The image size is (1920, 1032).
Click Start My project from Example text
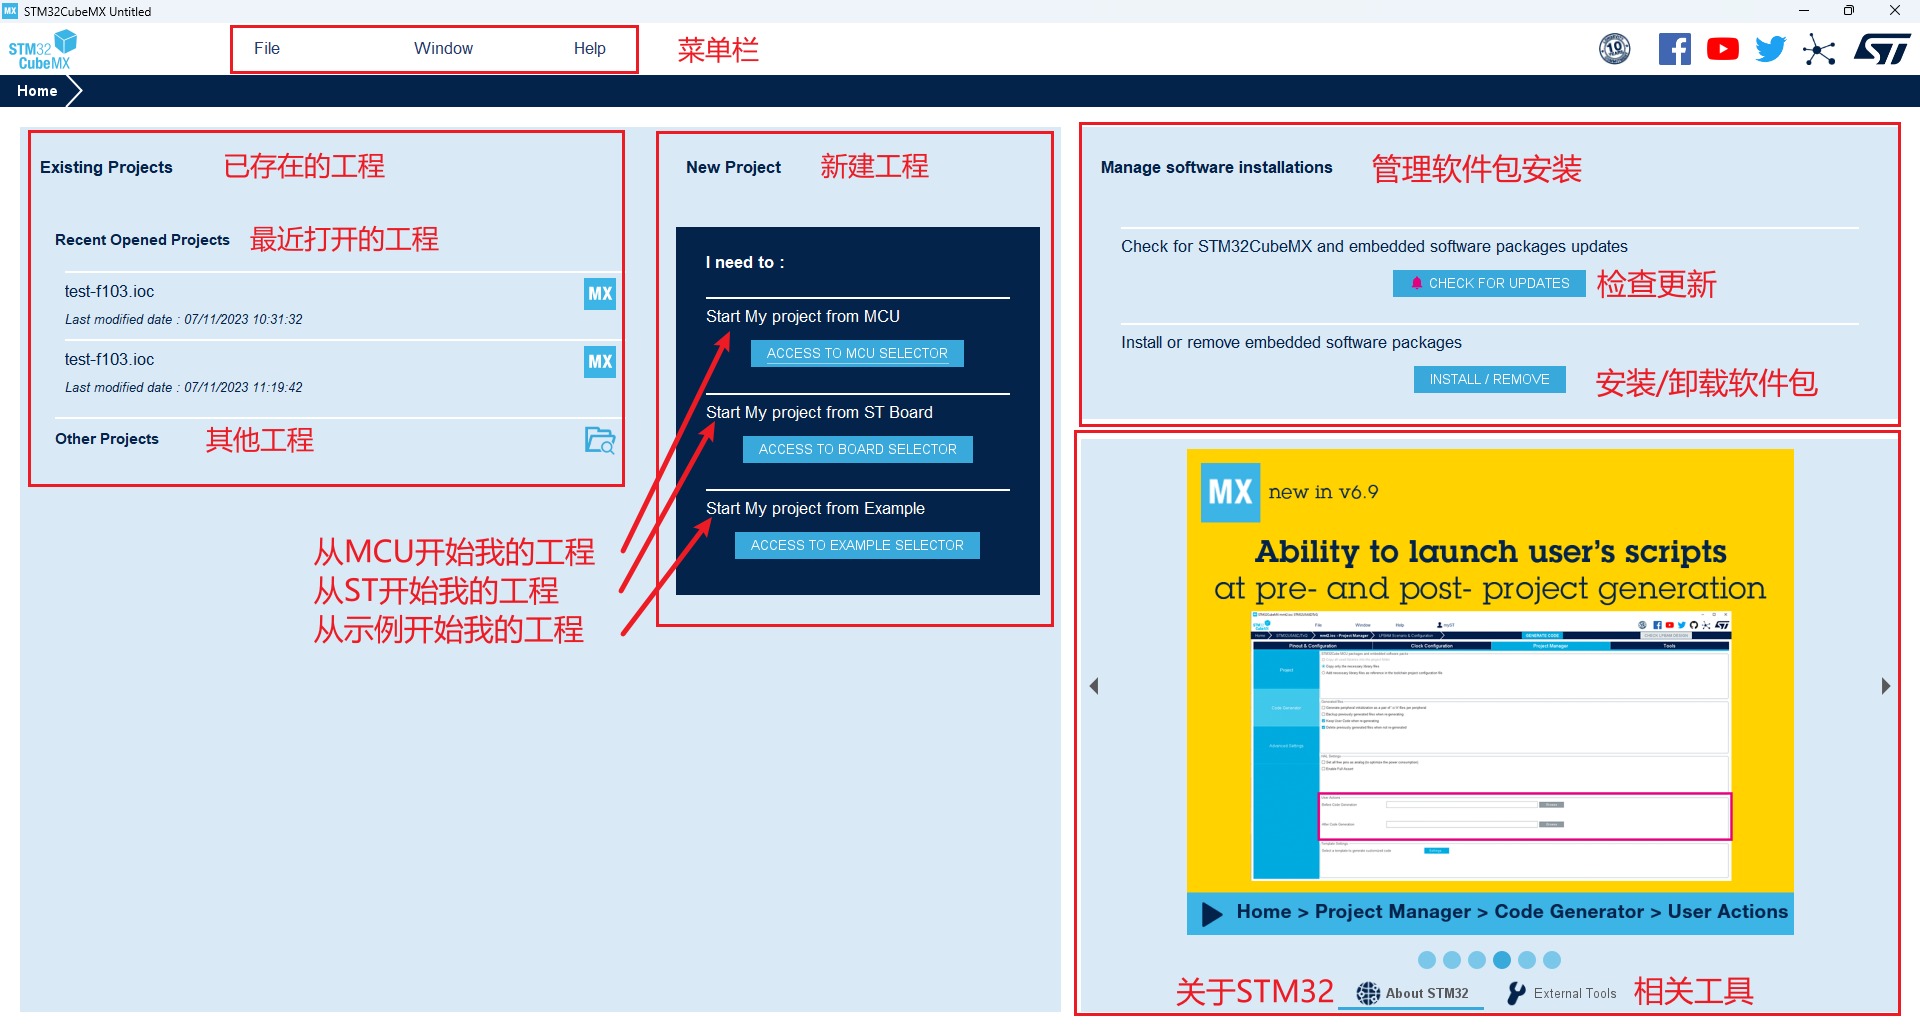click(x=815, y=508)
